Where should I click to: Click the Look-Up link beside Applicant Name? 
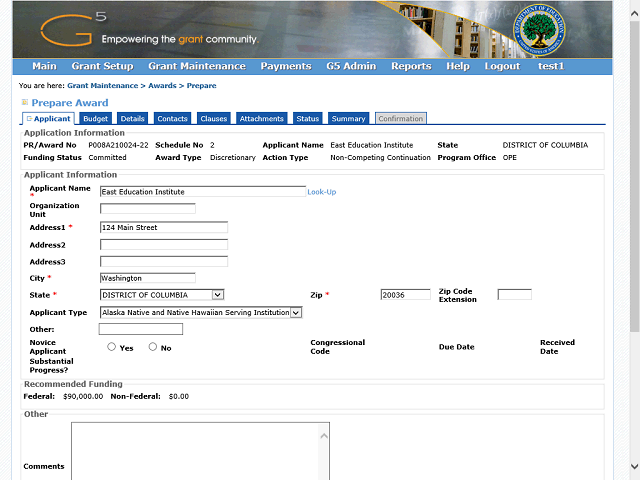coord(322,192)
